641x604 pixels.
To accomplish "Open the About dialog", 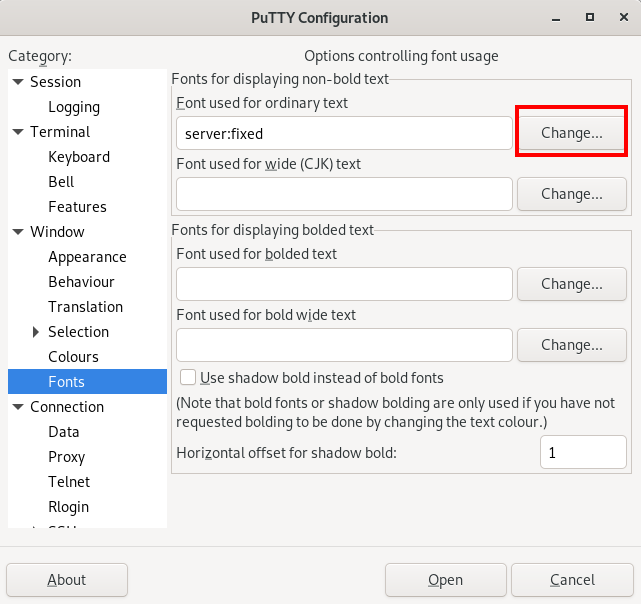I will (x=67, y=580).
